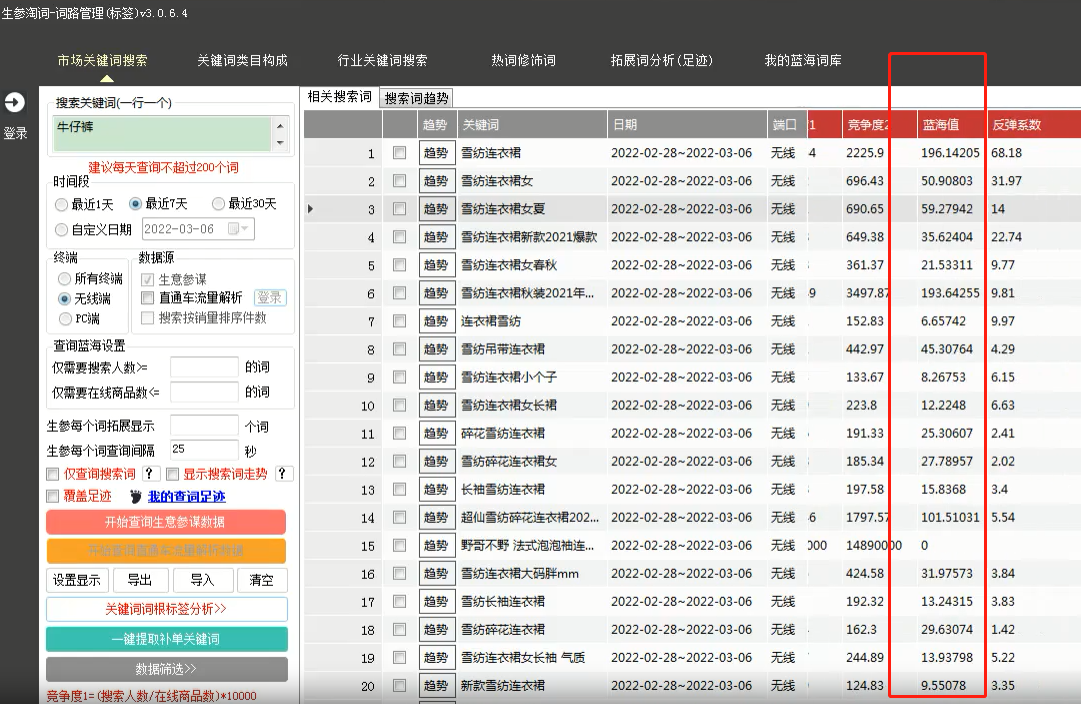
Task: Open 拓展词分析(足迹) tab
Action: (x=662, y=61)
